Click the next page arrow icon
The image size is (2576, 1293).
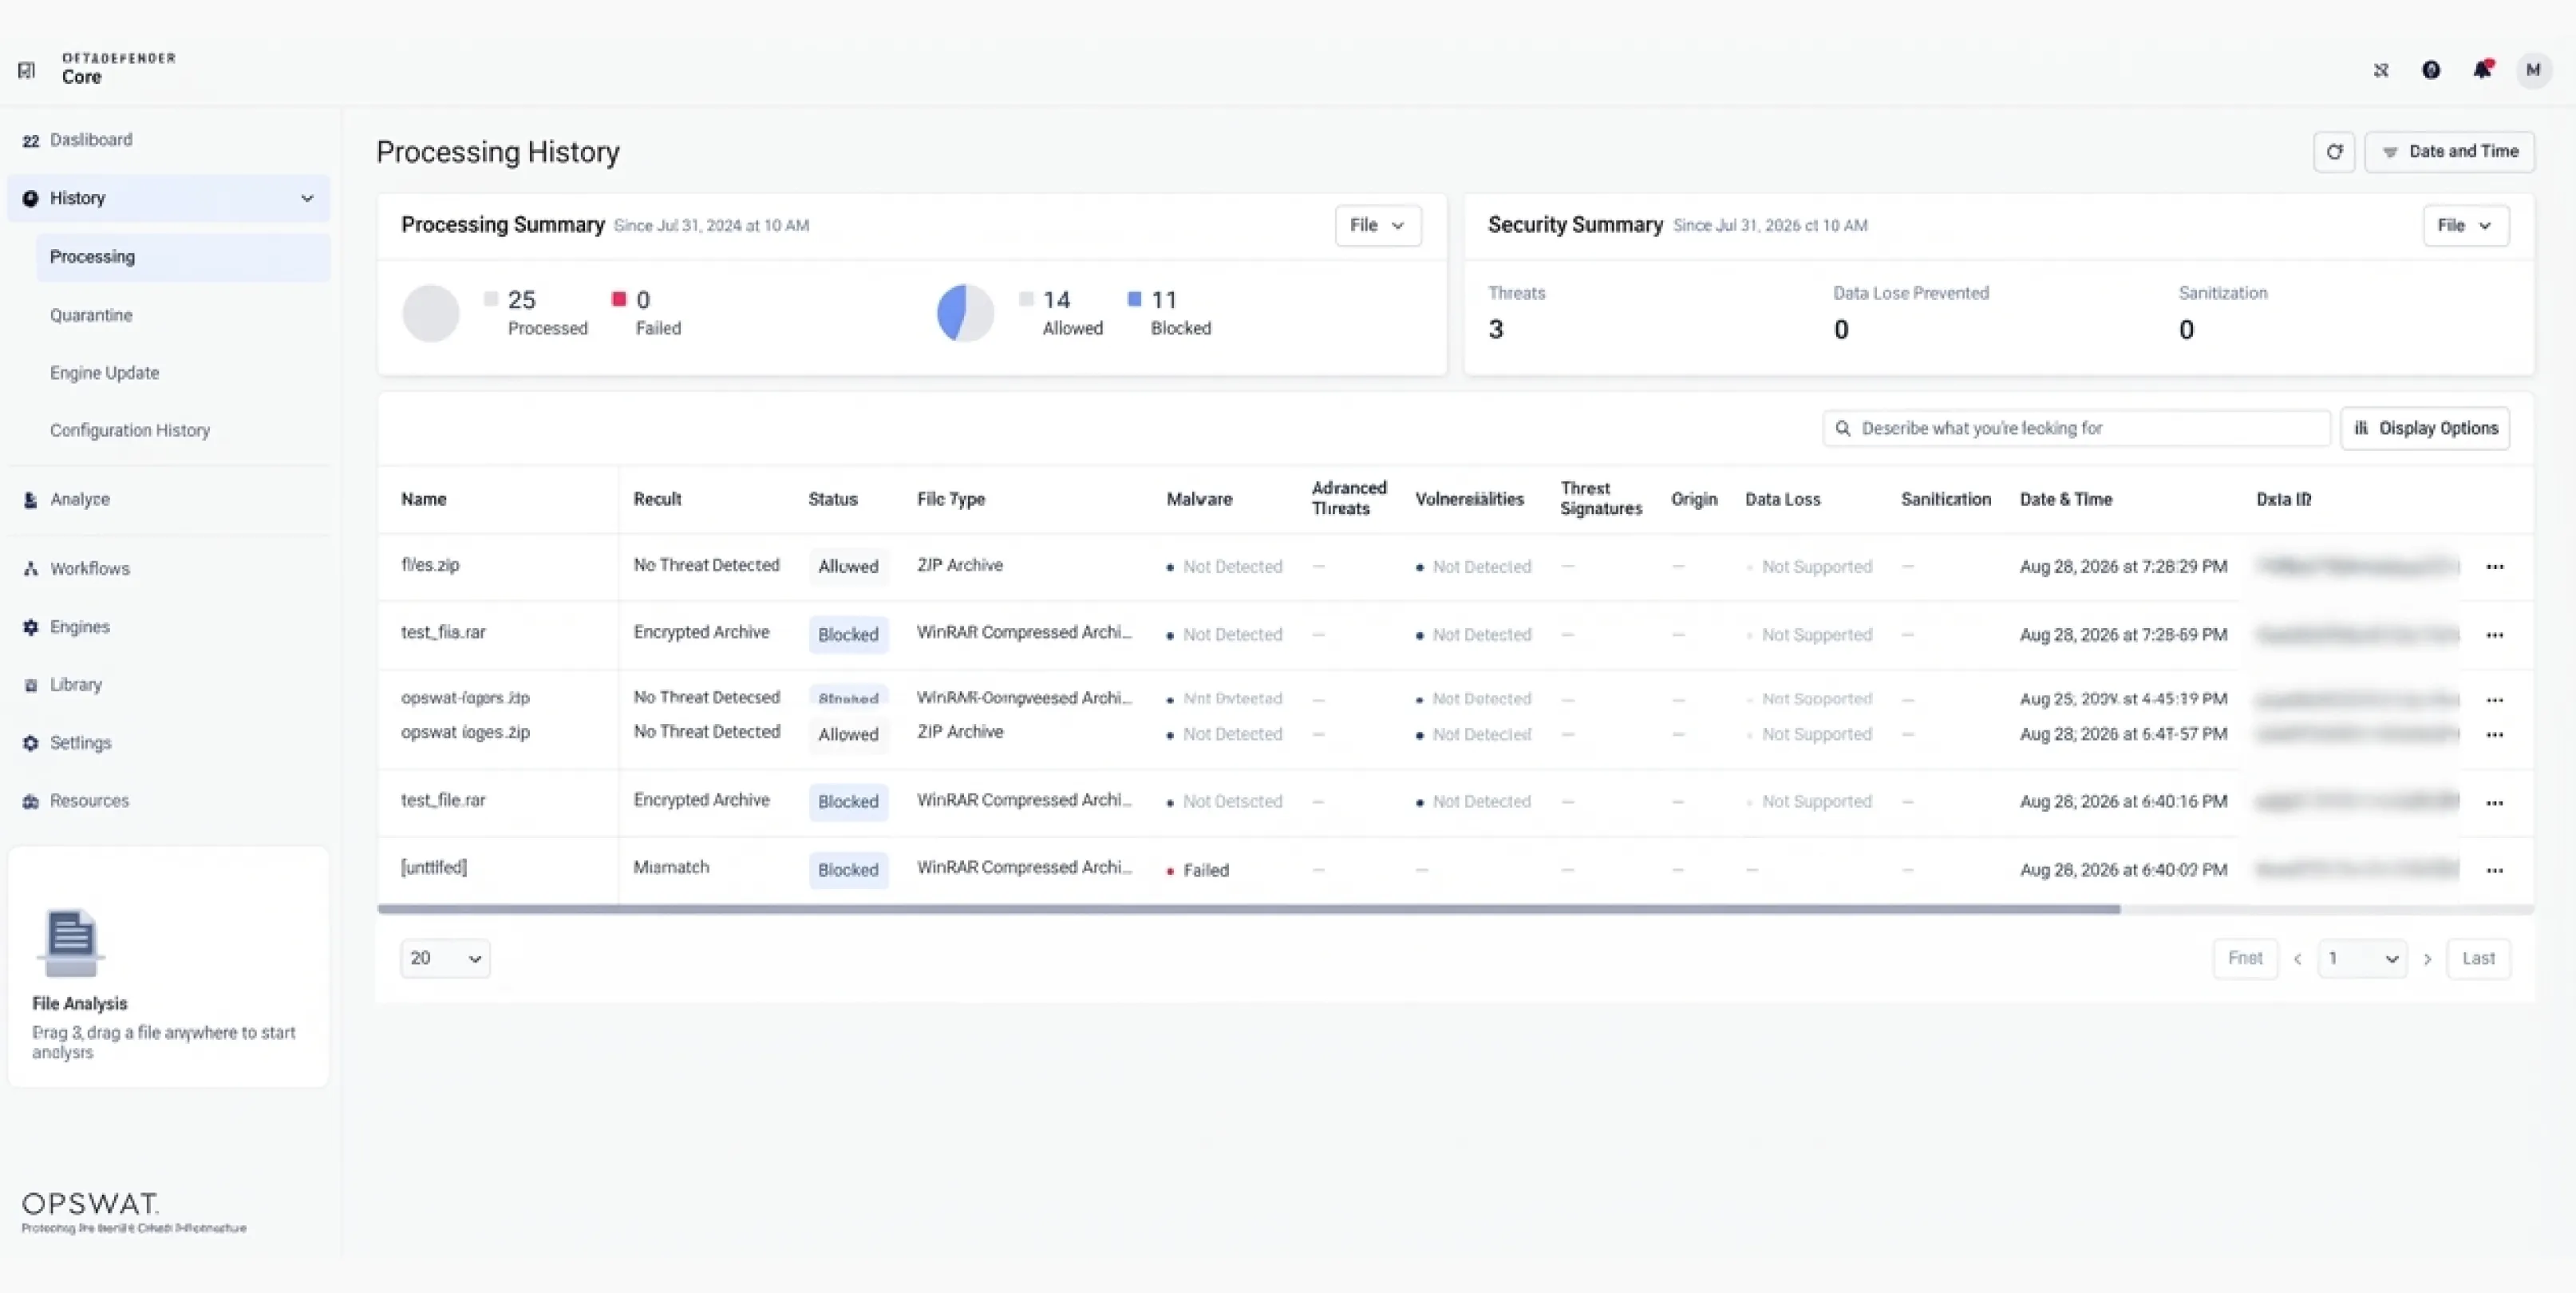click(x=2427, y=959)
